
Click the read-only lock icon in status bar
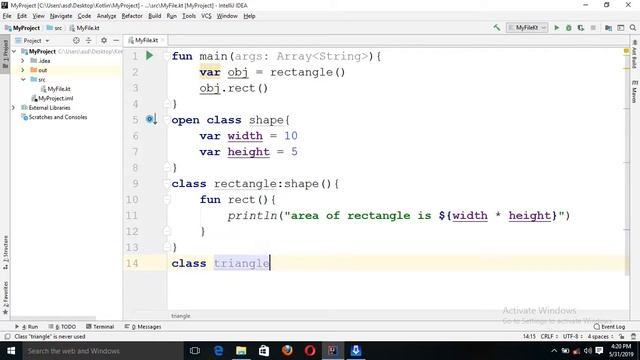point(622,337)
